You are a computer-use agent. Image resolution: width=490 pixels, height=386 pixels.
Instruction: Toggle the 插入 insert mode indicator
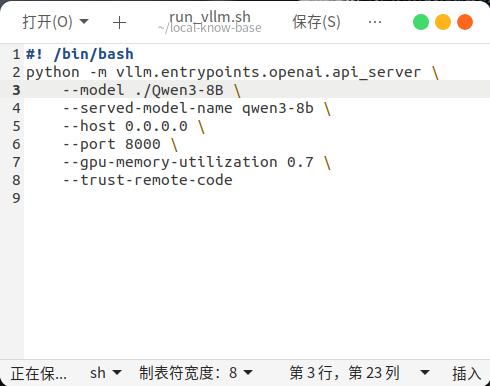(467, 373)
